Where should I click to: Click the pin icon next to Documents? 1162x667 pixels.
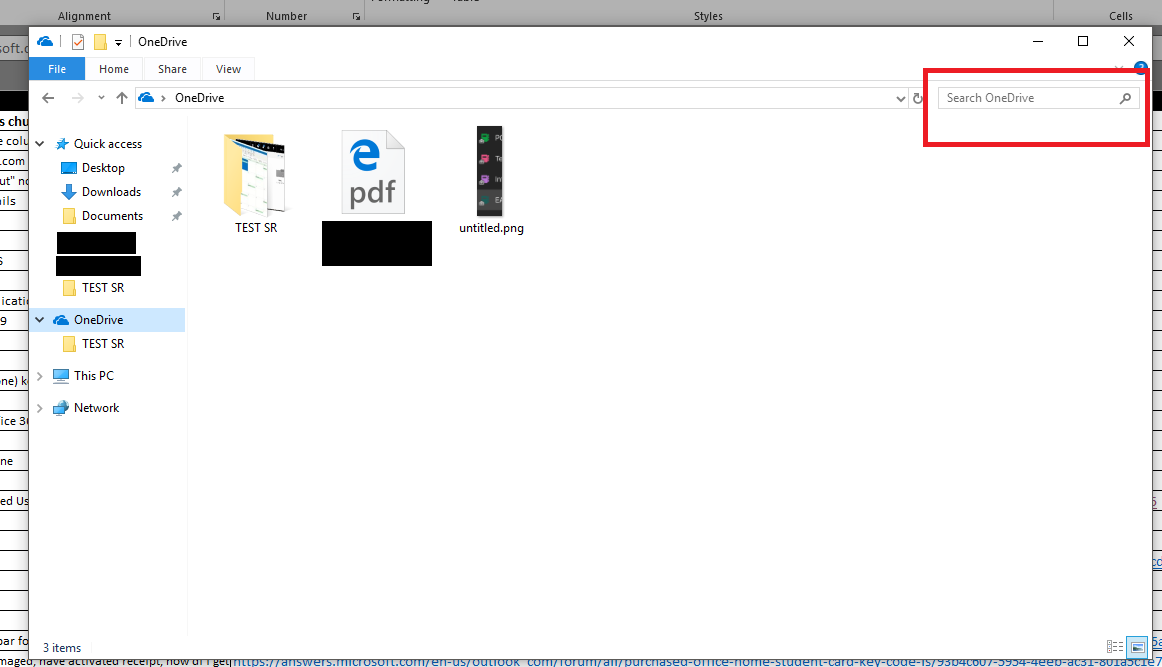[176, 216]
